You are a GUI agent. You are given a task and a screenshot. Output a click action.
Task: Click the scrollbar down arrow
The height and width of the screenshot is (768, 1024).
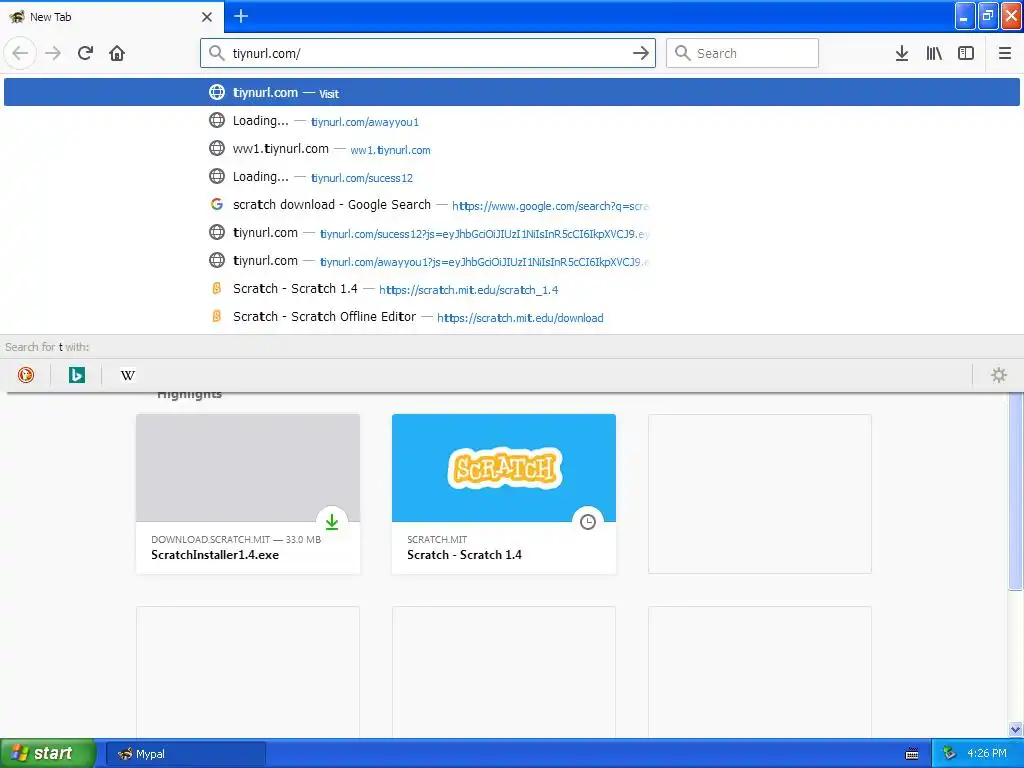click(1016, 729)
